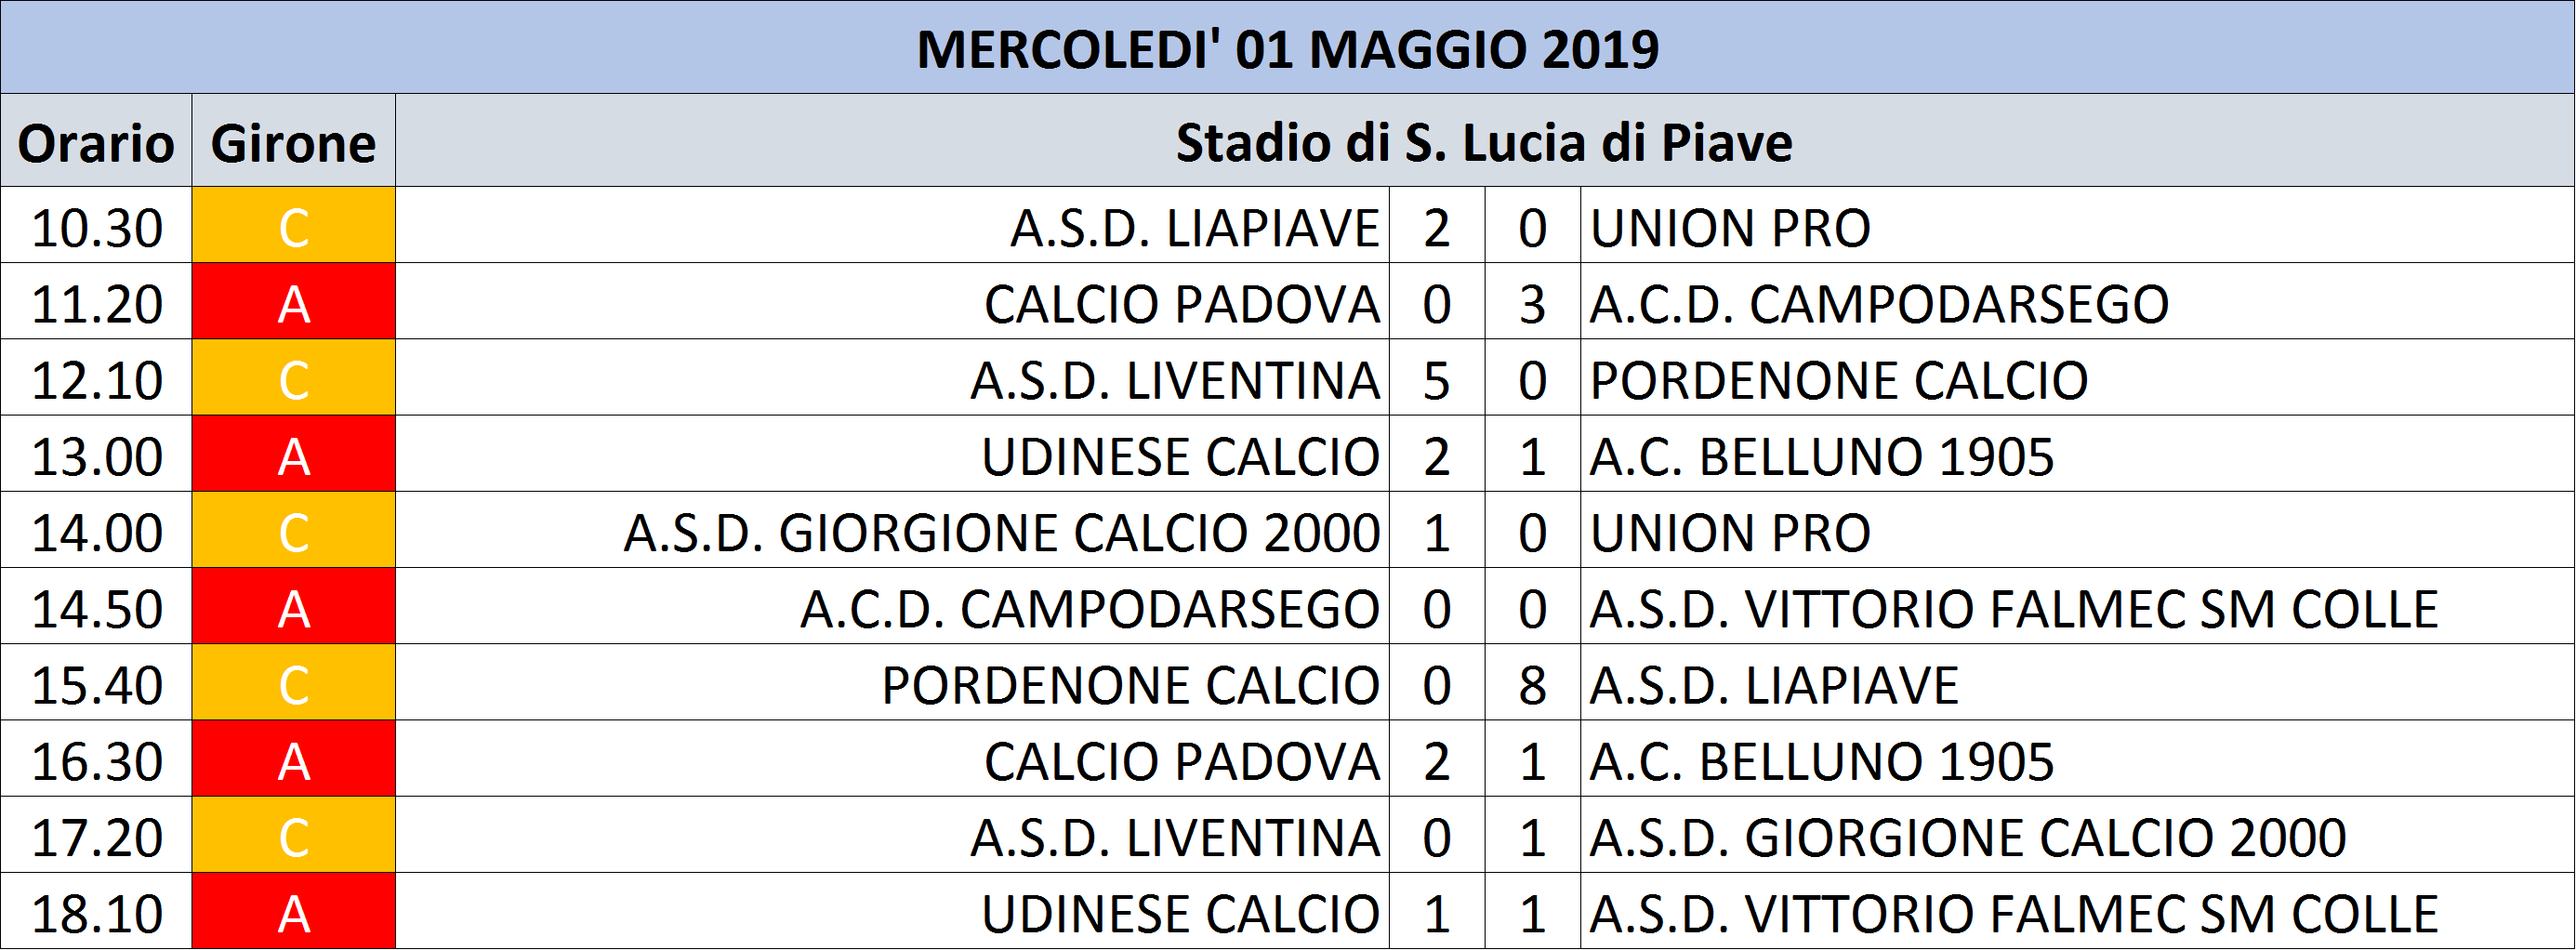
Task: Select A.S.D. VITTORIO FALMEC SM COLLE at 14.50
Action: click(x=2014, y=608)
